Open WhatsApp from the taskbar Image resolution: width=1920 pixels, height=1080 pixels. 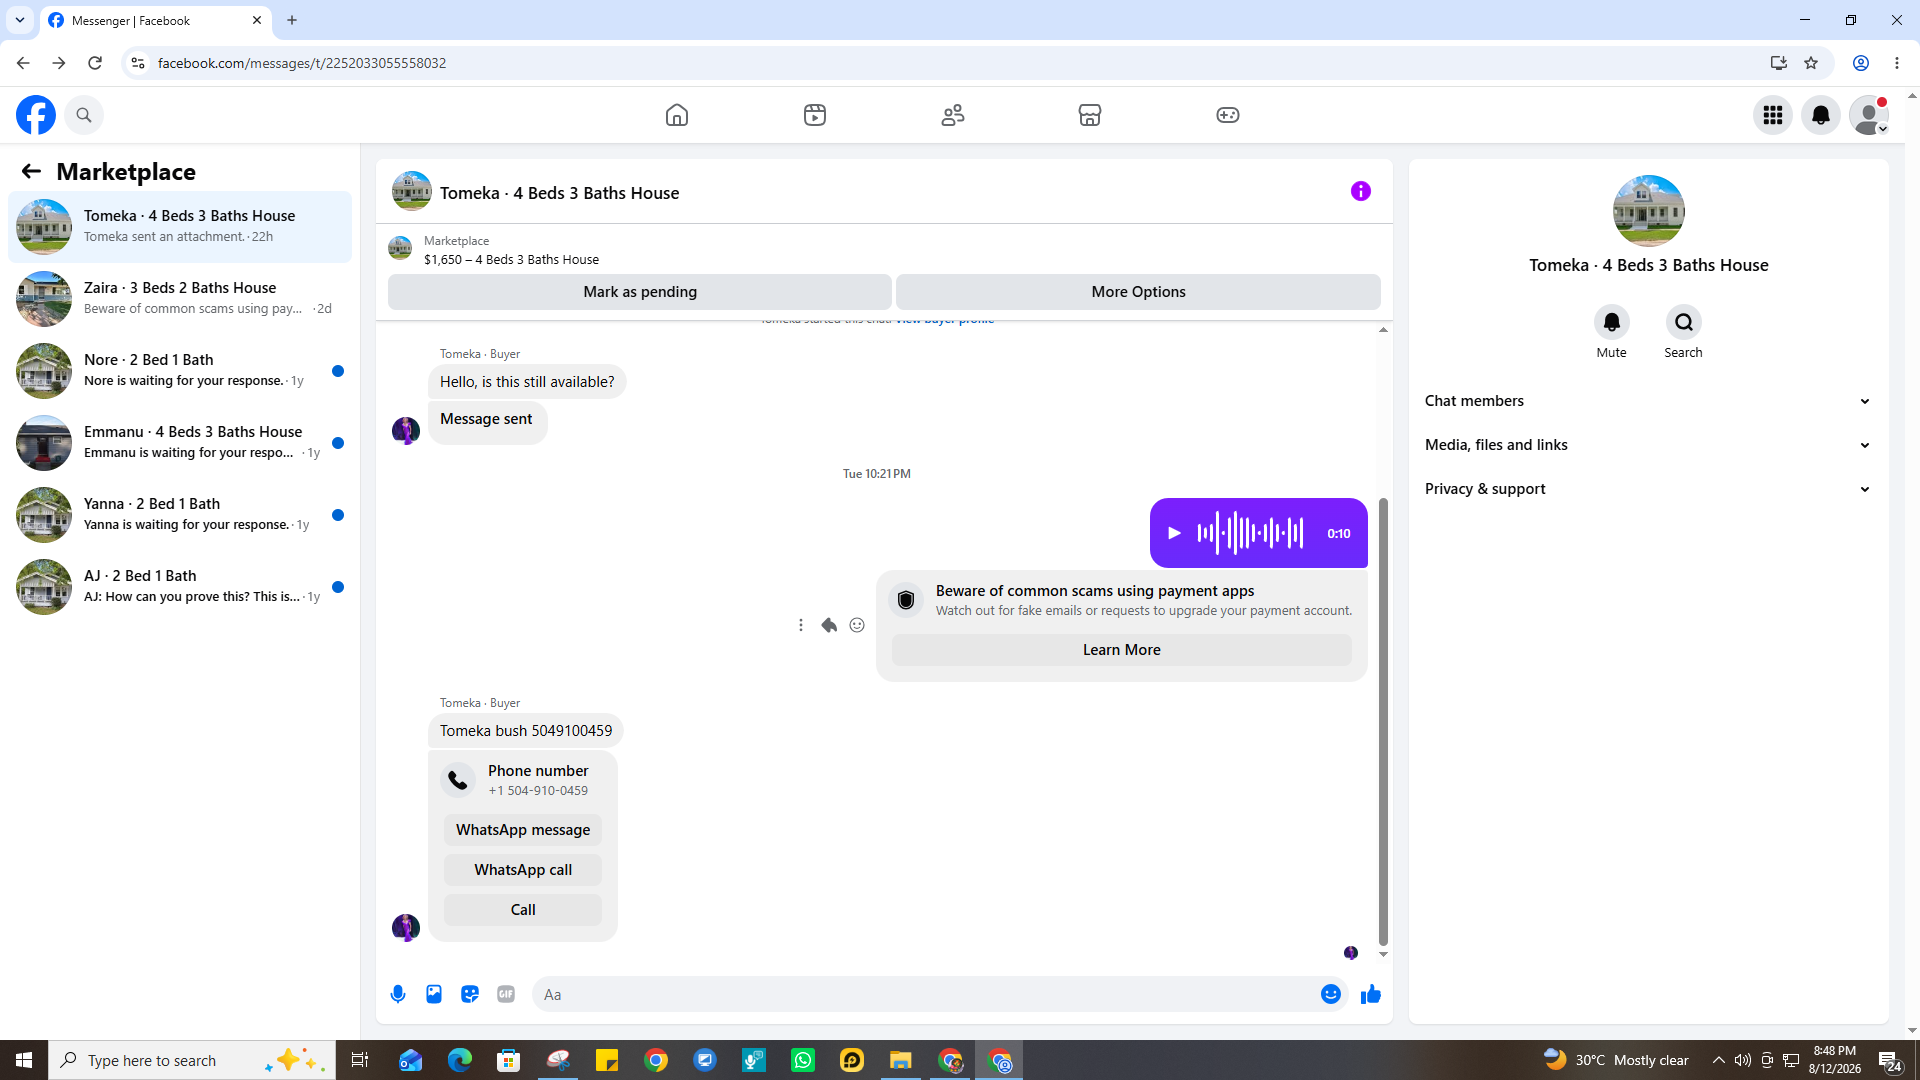803,1060
